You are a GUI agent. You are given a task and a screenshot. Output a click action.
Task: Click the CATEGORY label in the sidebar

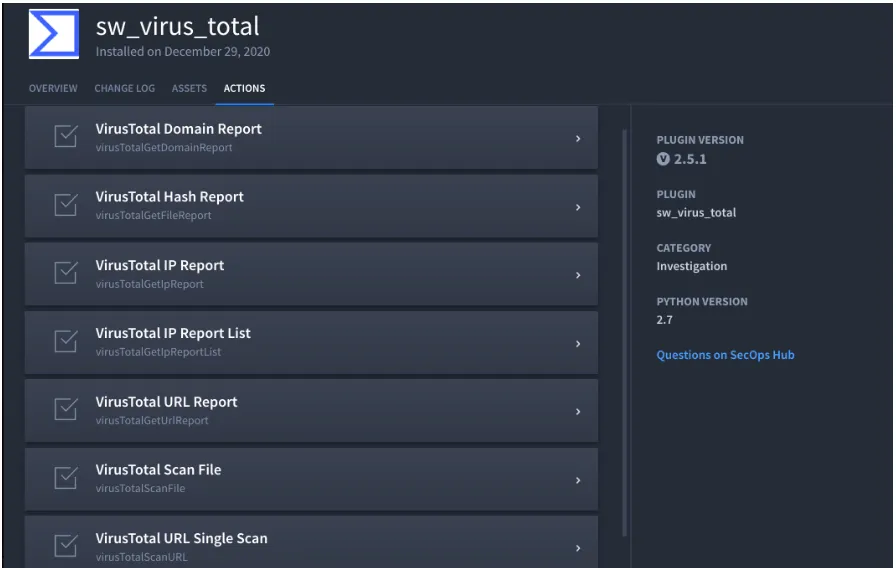coord(683,248)
